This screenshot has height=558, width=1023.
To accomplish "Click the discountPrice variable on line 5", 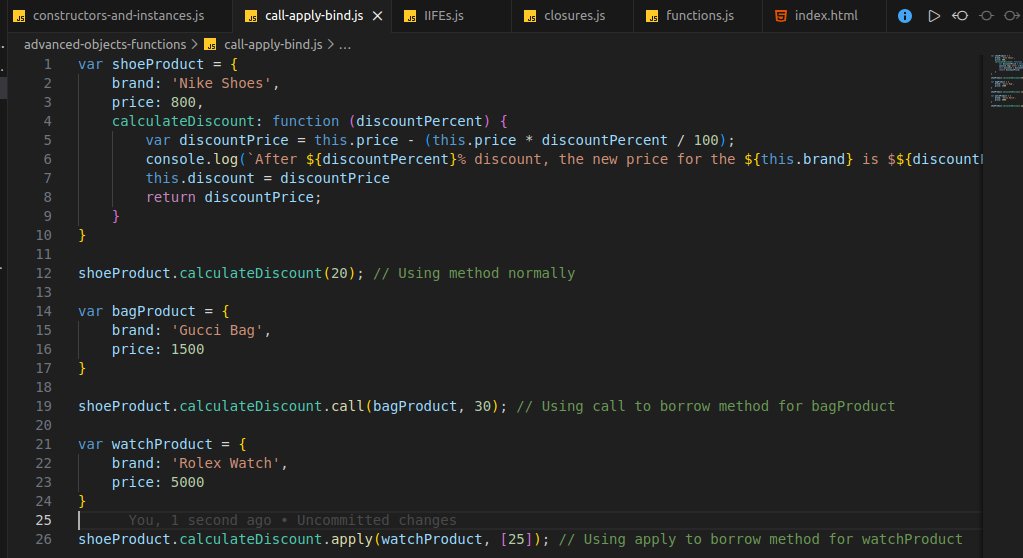I will 234,140.
